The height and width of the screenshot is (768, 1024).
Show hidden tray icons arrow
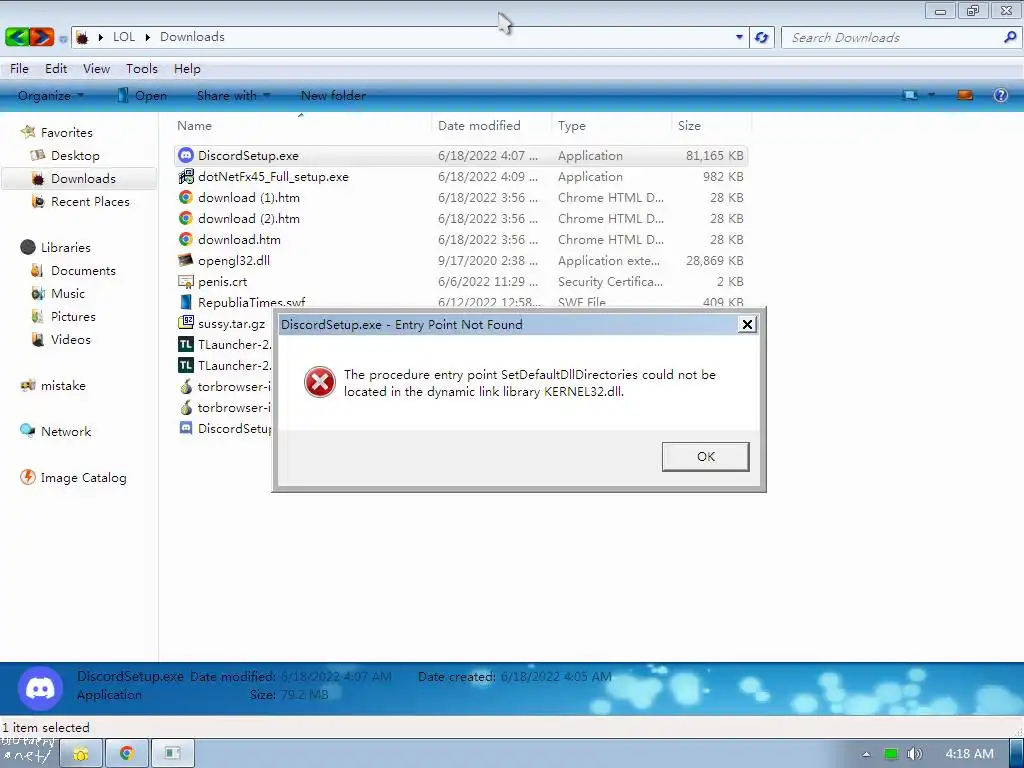tap(866, 754)
